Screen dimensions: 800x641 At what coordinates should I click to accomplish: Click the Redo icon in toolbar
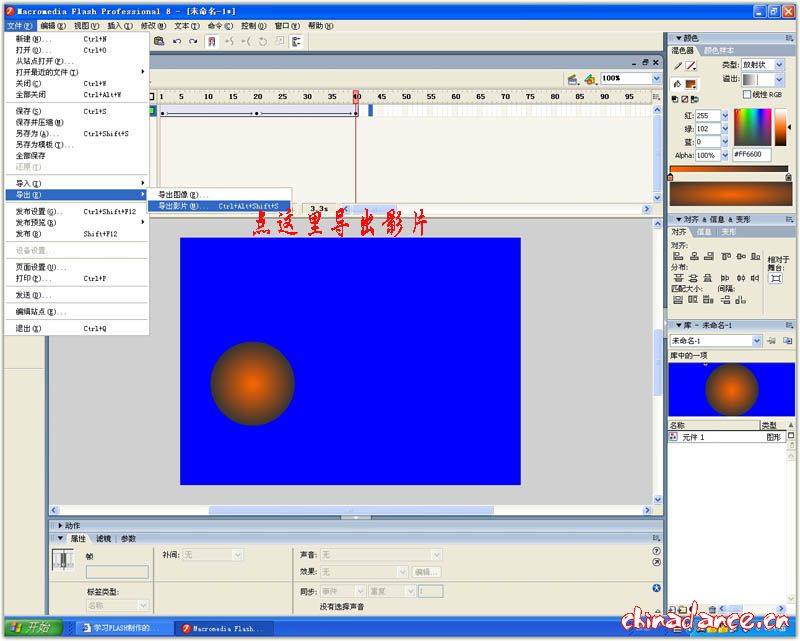(x=193, y=42)
